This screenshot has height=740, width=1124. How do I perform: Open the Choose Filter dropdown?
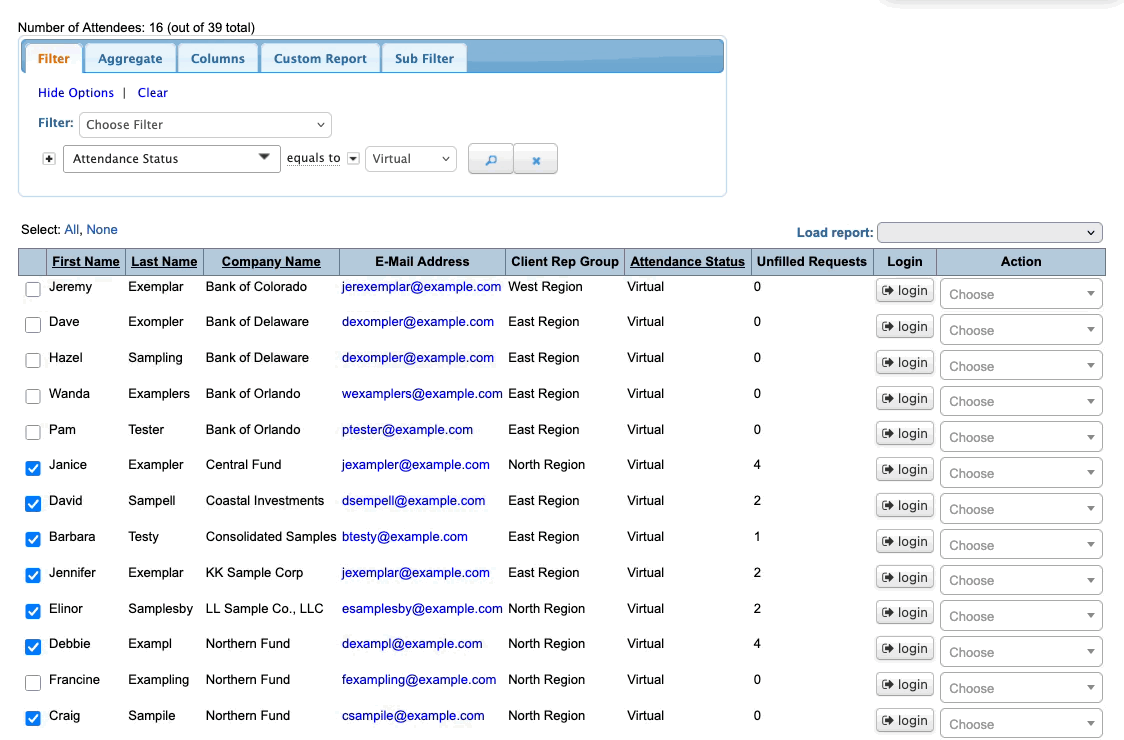coord(205,125)
